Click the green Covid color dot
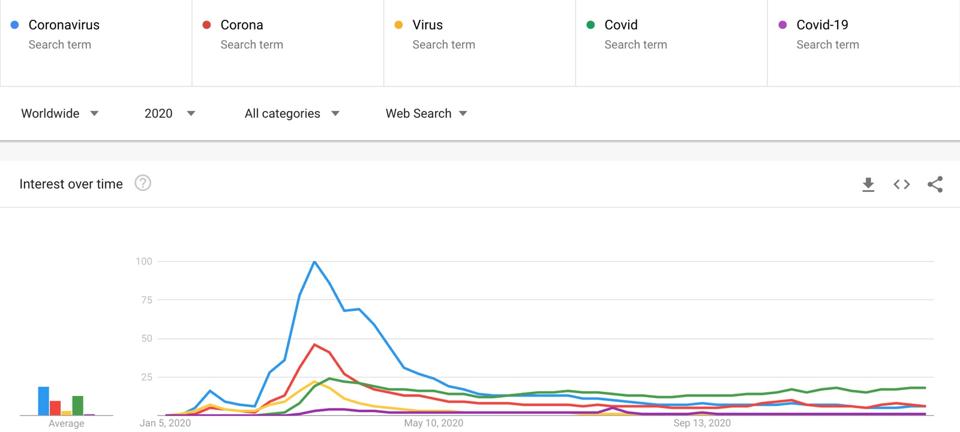 [x=590, y=25]
